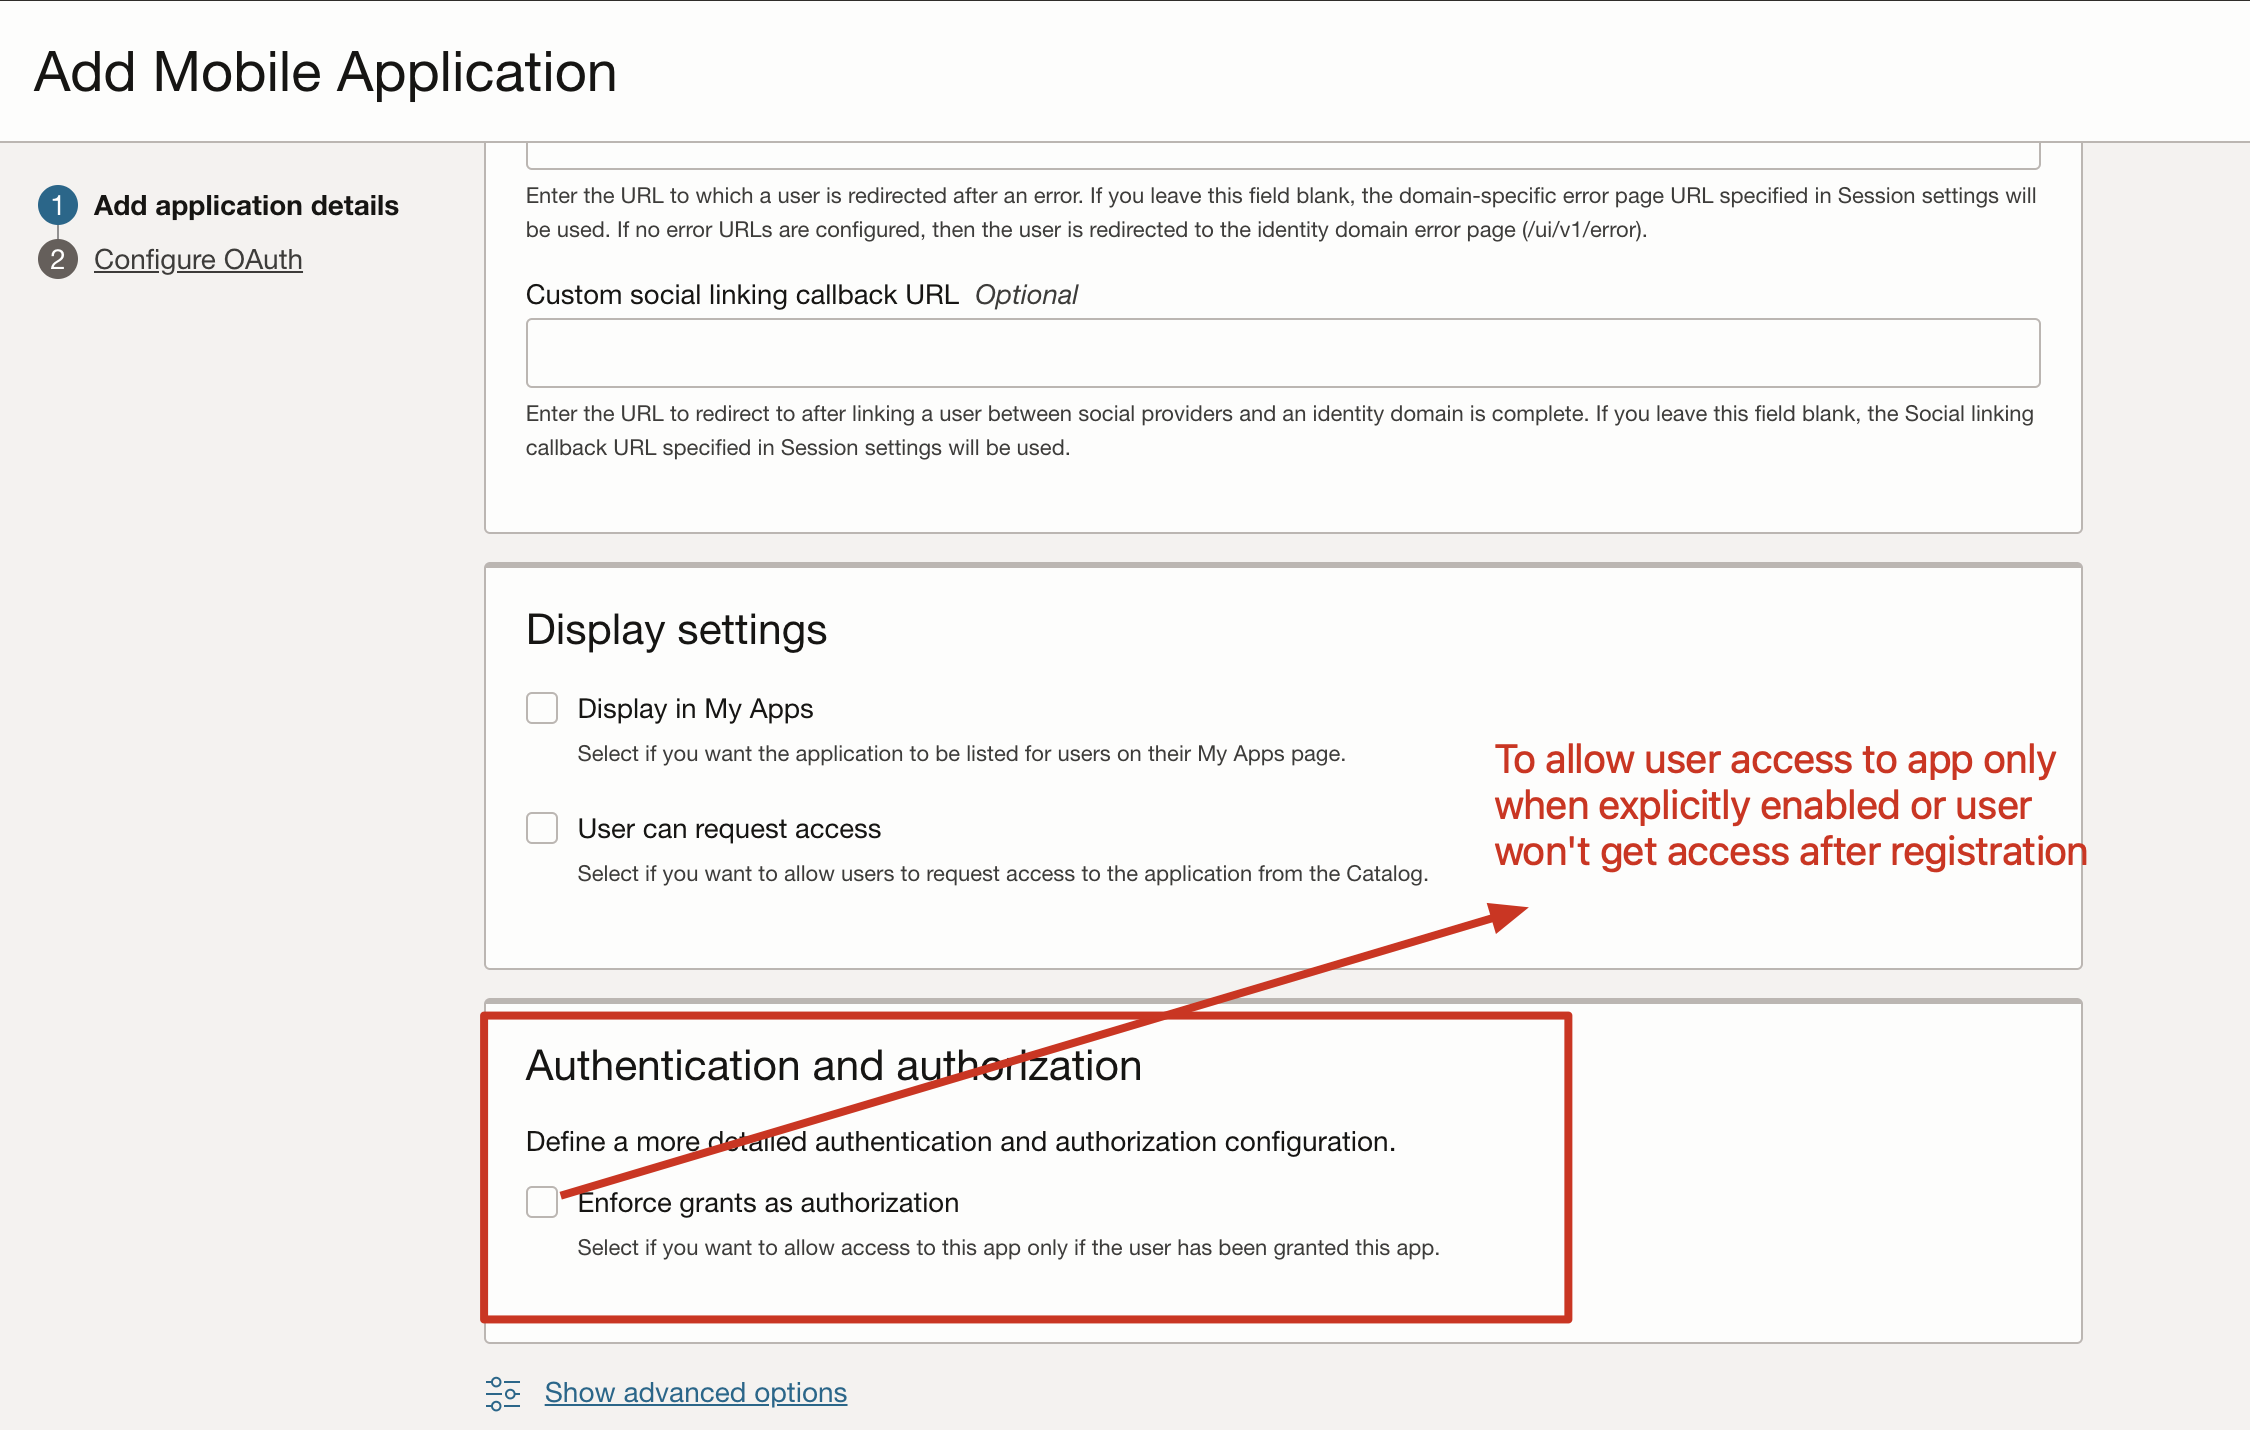Go to the Configure OAuth step
2250x1430 pixels.
click(x=198, y=259)
